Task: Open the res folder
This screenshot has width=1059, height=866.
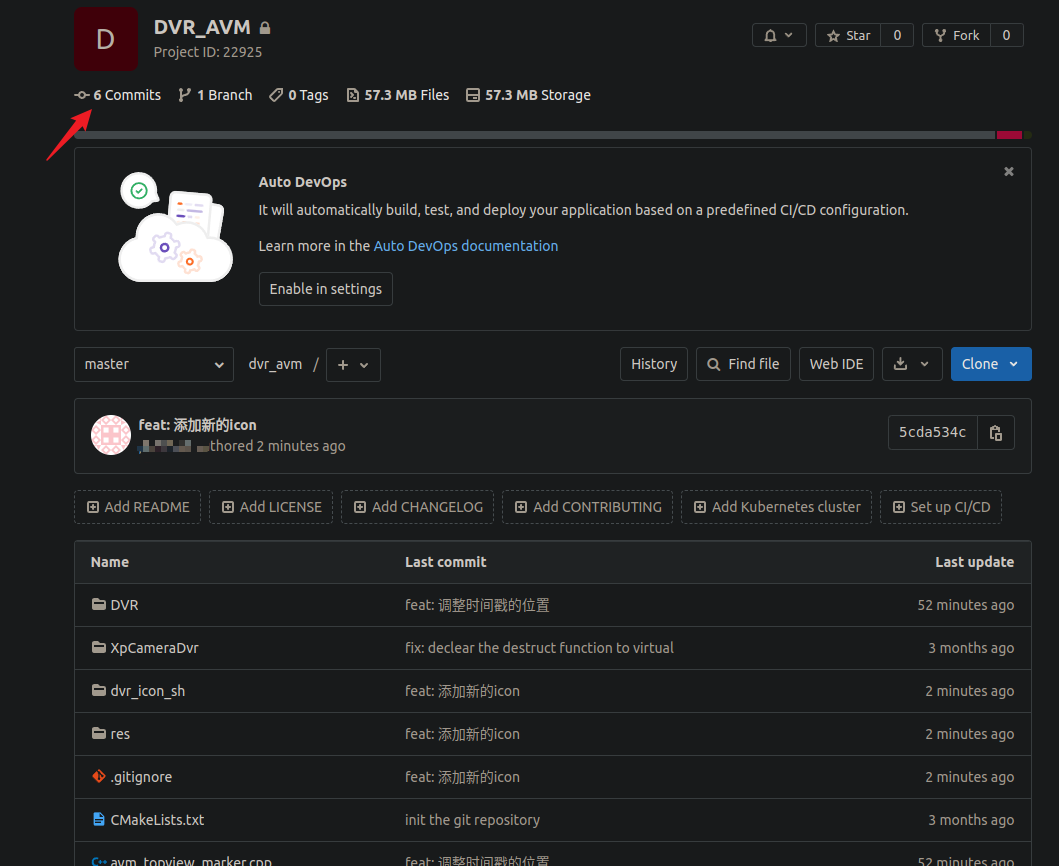Action: tap(120, 734)
